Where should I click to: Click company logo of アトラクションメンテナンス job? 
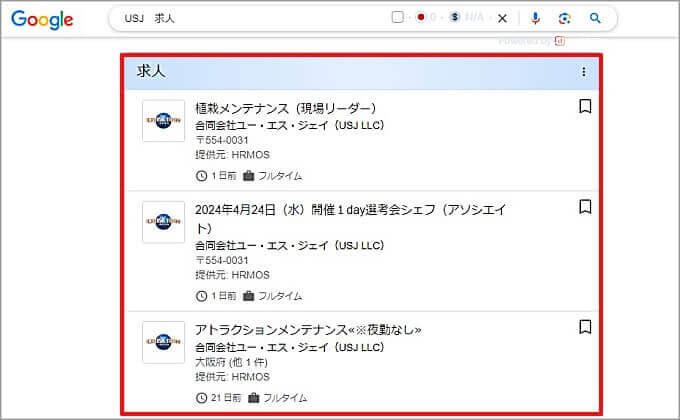(x=163, y=342)
